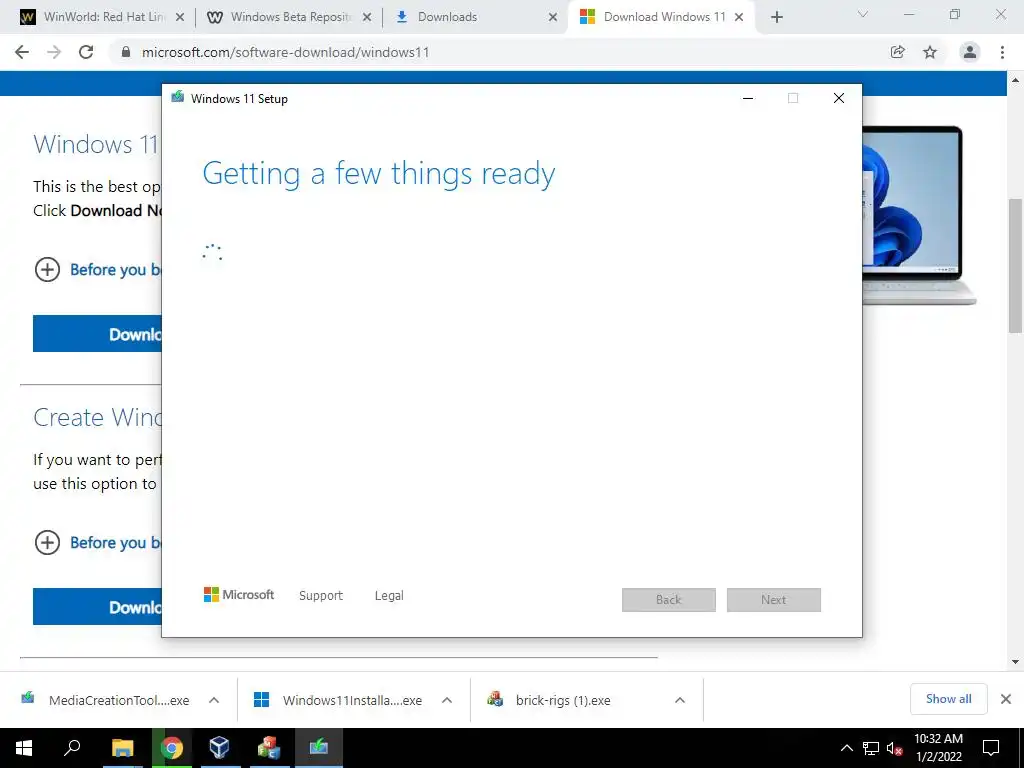Viewport: 1024px width, 768px height.
Task: Click the address bar URL
Action: [x=285, y=52]
